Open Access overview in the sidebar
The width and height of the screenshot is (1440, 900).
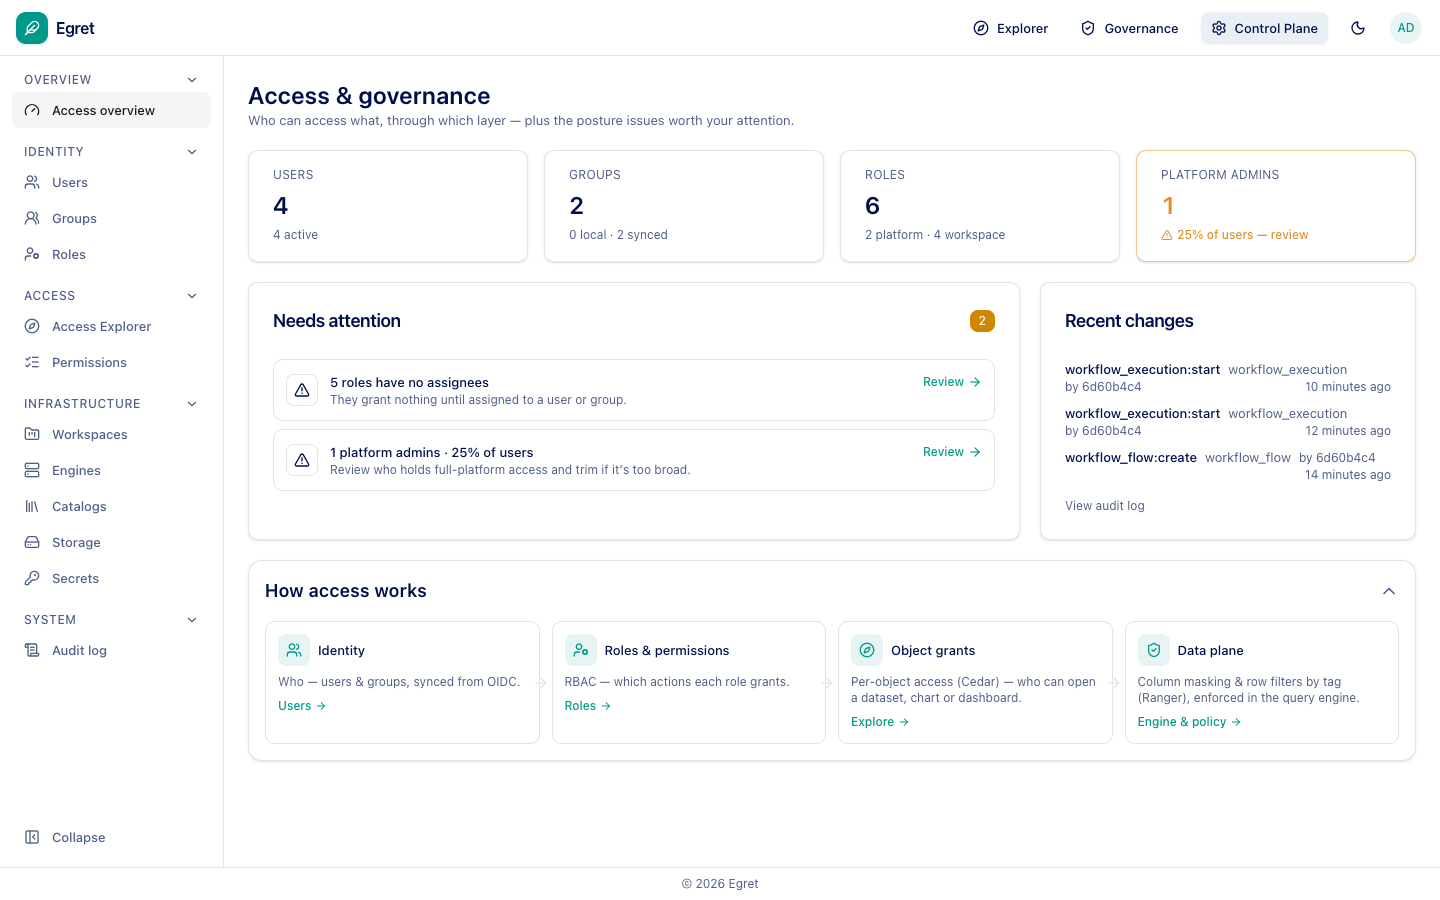point(111,110)
